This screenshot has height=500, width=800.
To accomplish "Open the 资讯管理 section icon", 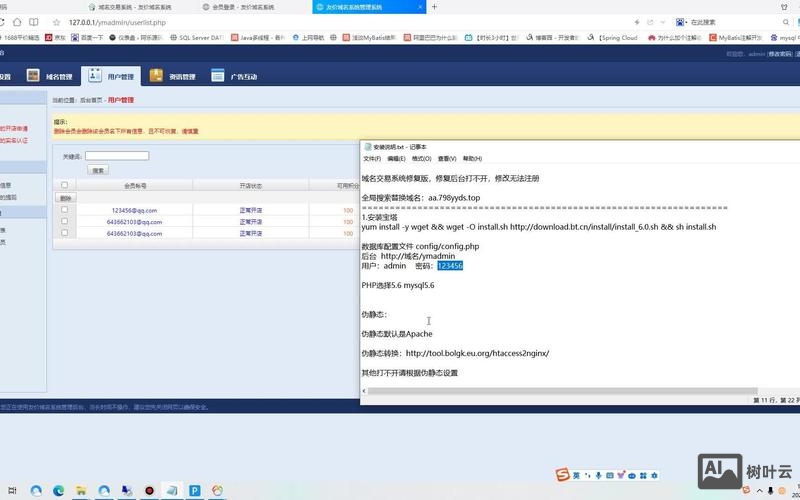I will tap(156, 76).
